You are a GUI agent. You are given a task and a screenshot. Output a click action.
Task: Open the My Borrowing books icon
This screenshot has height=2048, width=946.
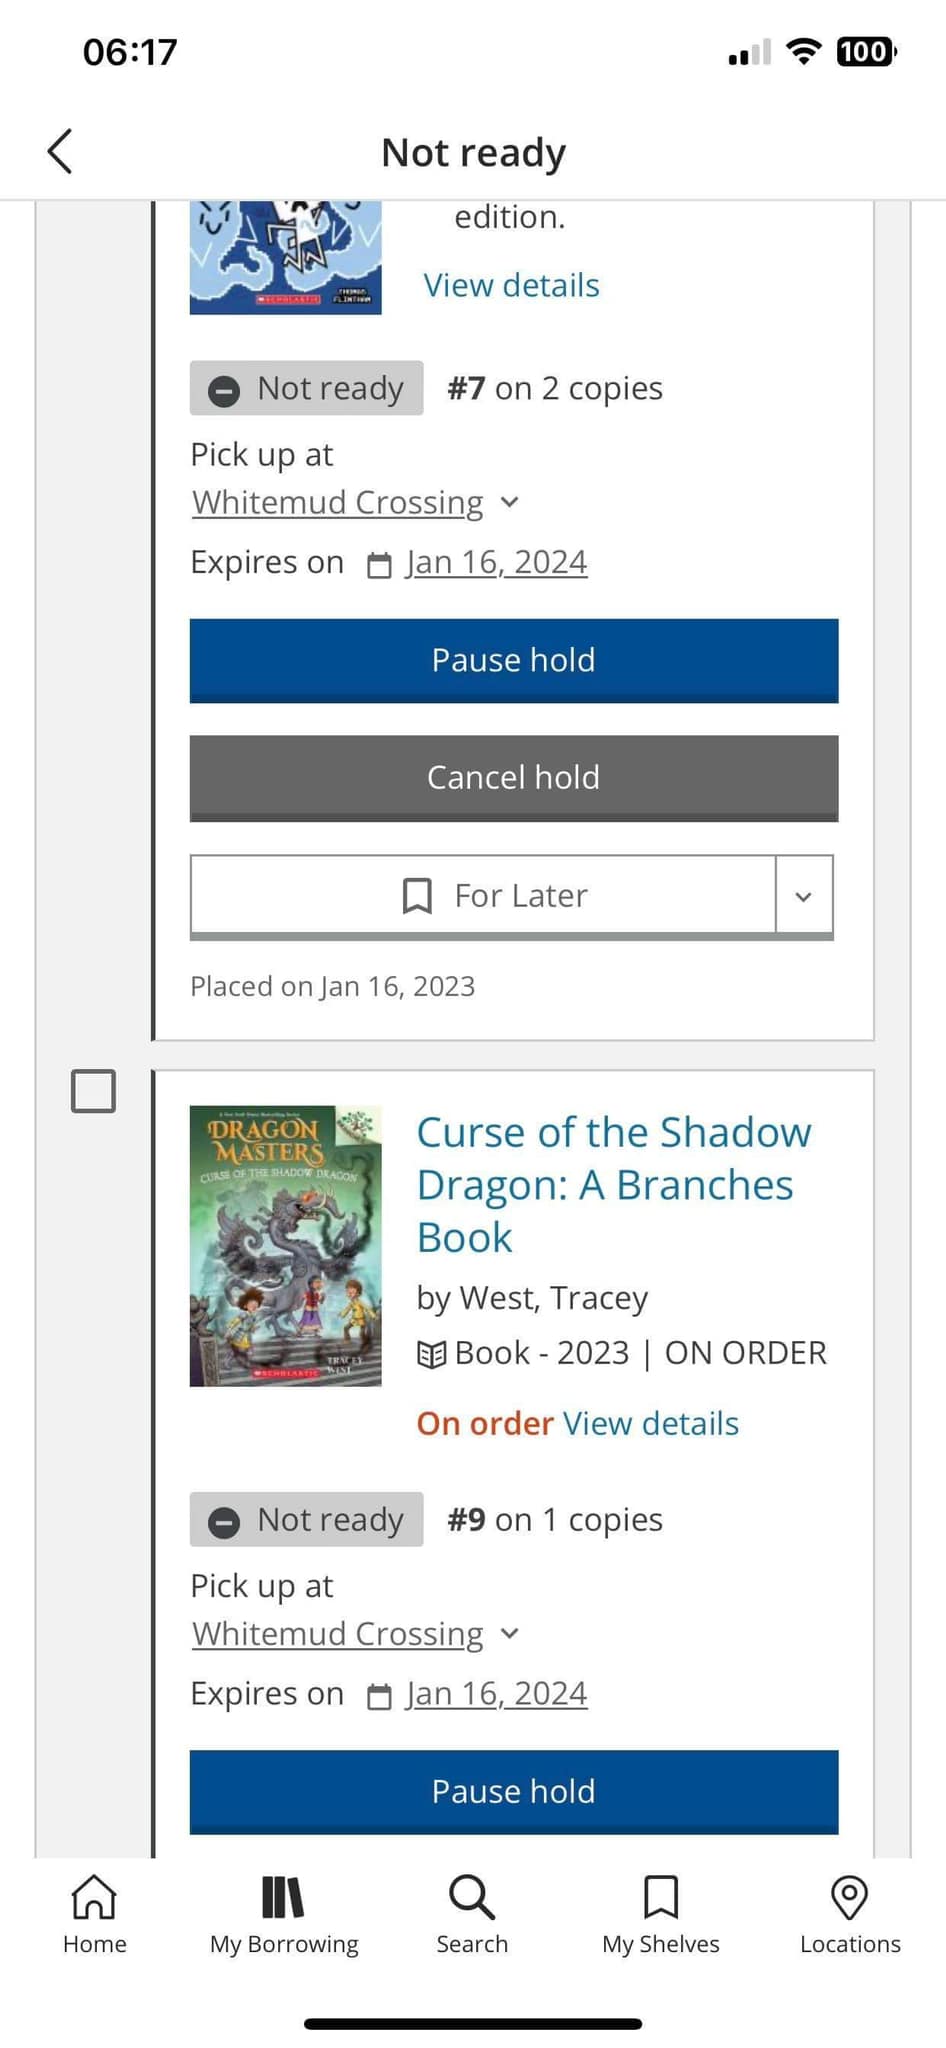[x=283, y=1897]
